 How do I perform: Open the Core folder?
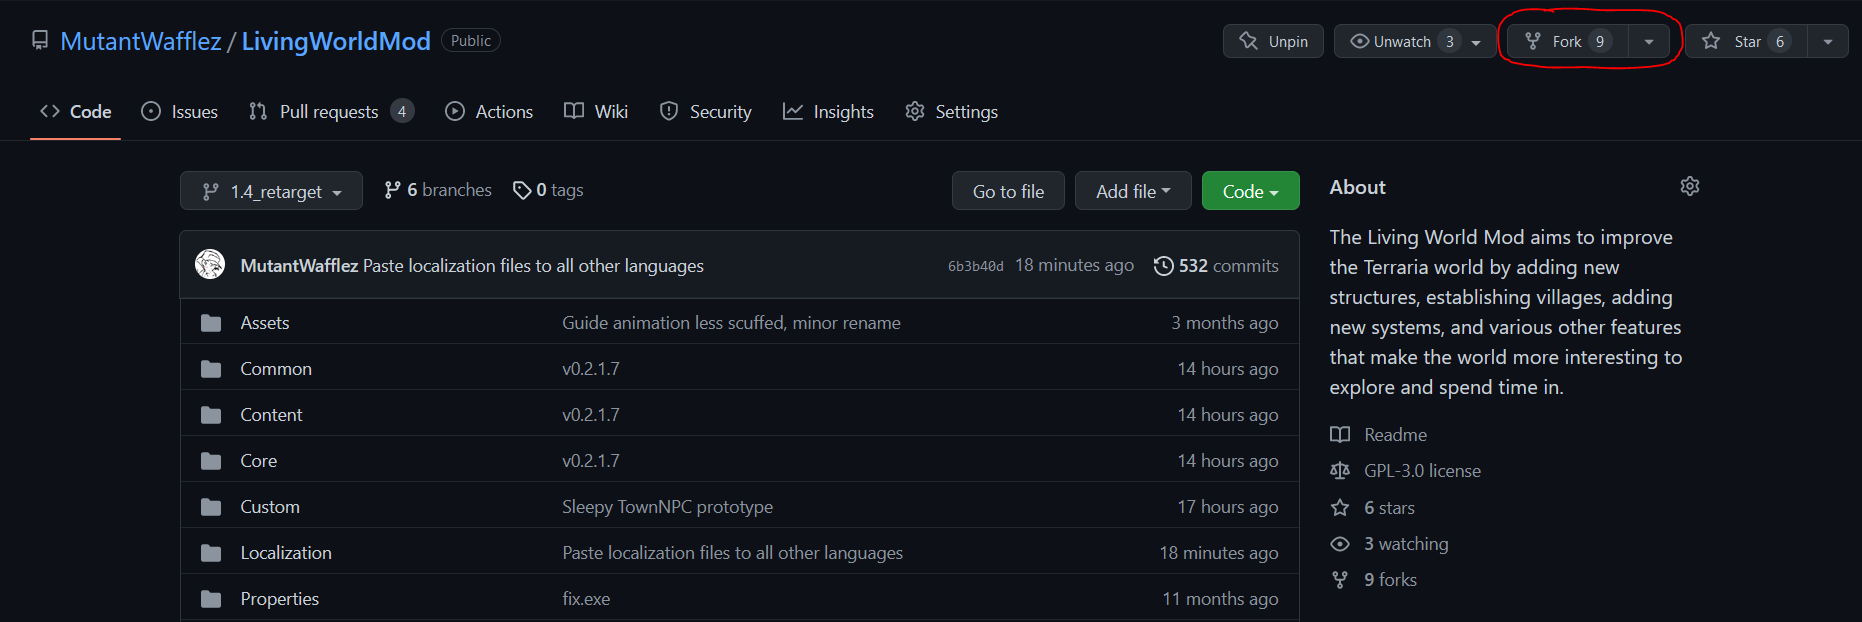tap(258, 461)
